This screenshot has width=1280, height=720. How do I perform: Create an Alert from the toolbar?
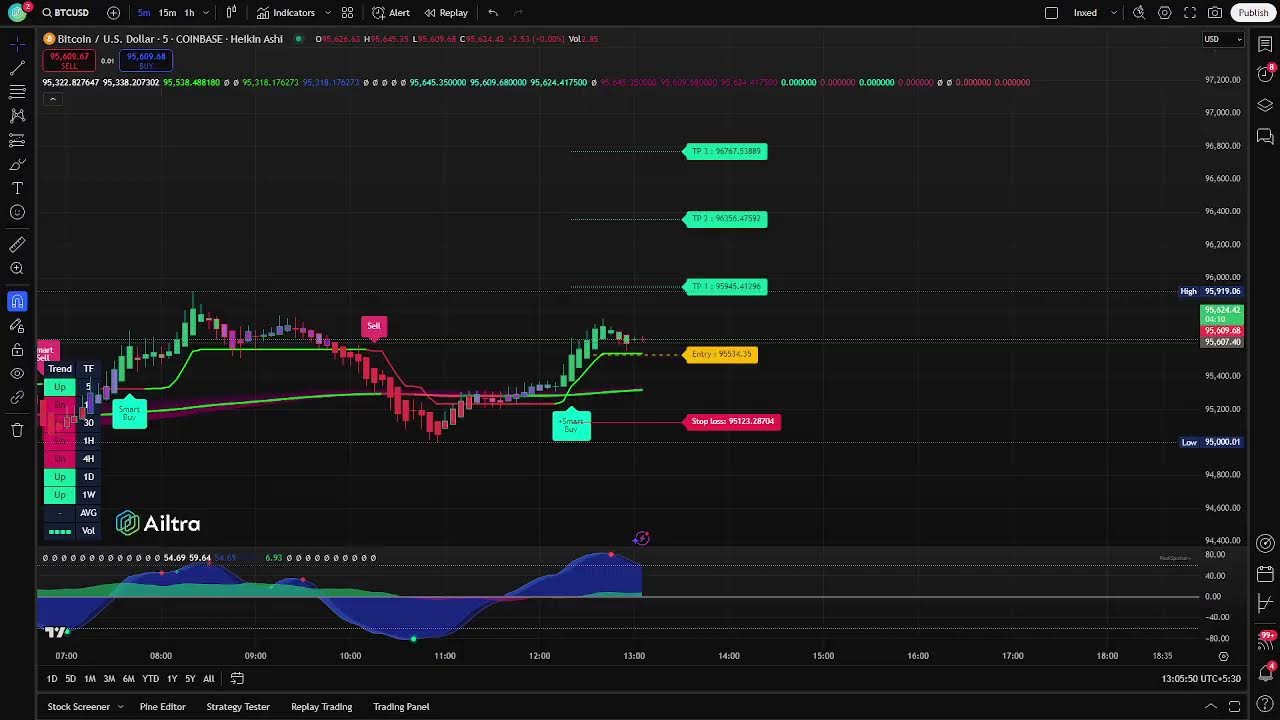[x=391, y=13]
